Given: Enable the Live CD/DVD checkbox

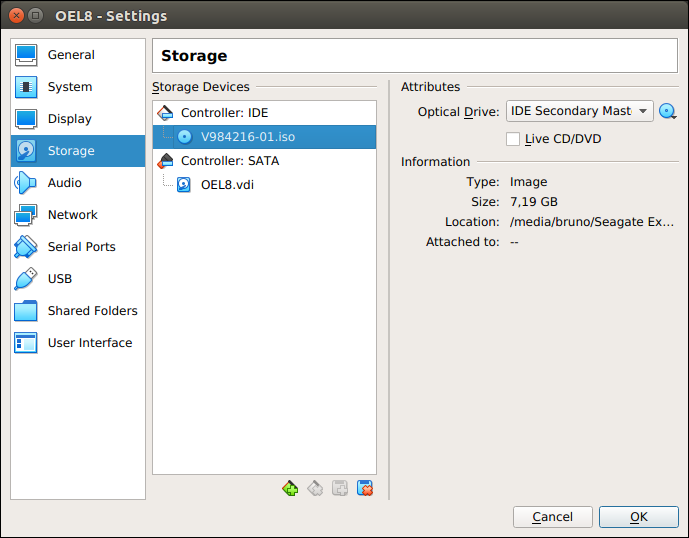Looking at the screenshot, I should tap(513, 139).
